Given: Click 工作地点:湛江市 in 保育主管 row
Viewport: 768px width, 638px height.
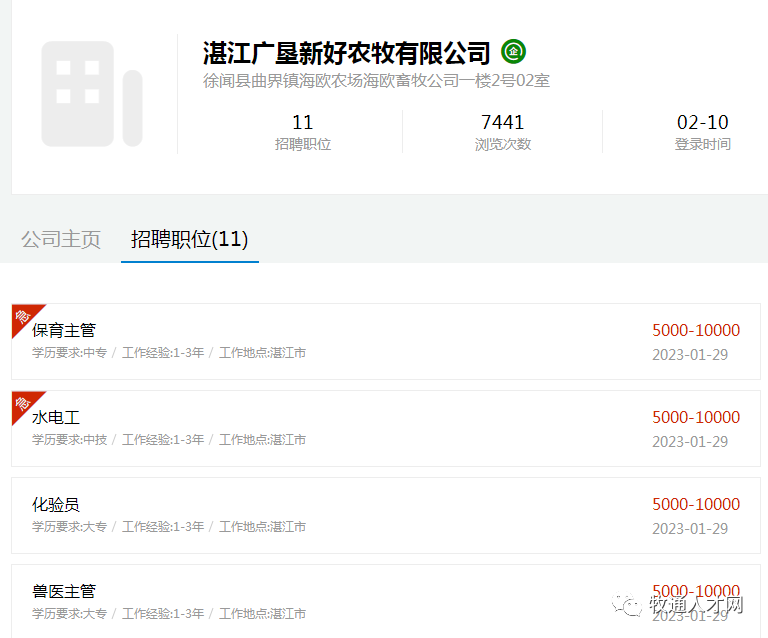Looking at the screenshot, I should (x=262, y=353).
